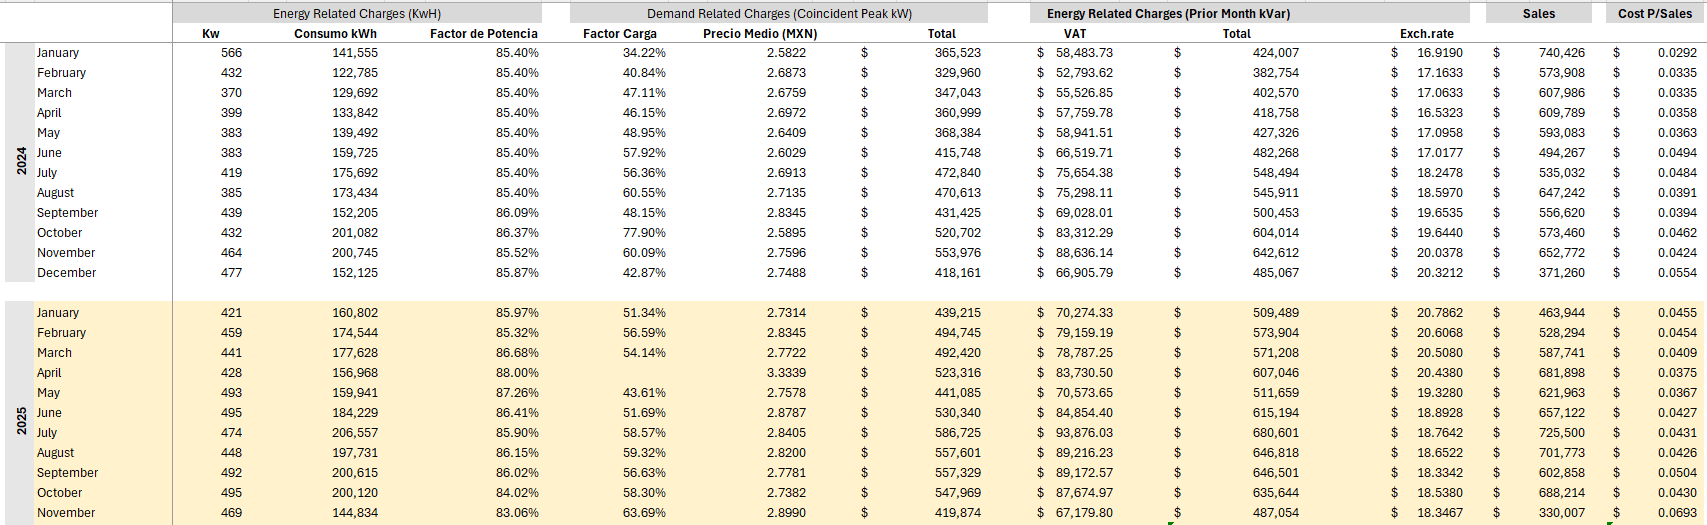Select the blank Factor Carga cell for April 2025
The height and width of the screenshot is (525, 1707).
(620, 373)
